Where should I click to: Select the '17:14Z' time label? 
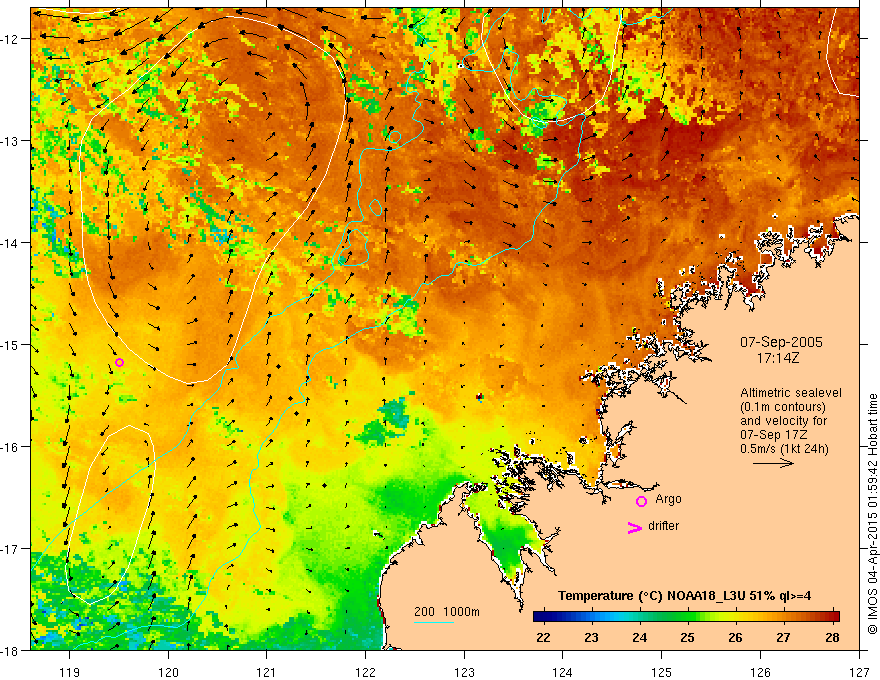tap(777, 357)
